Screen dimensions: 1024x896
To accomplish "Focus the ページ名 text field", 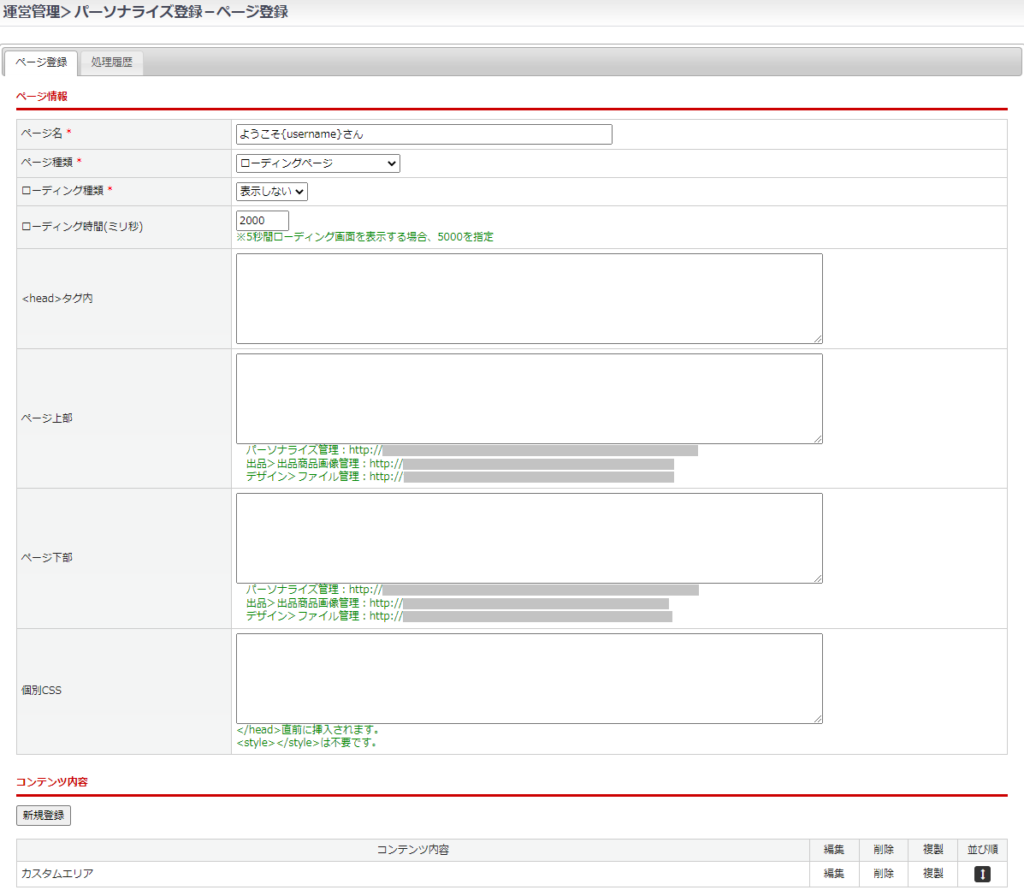I will 423,134.
